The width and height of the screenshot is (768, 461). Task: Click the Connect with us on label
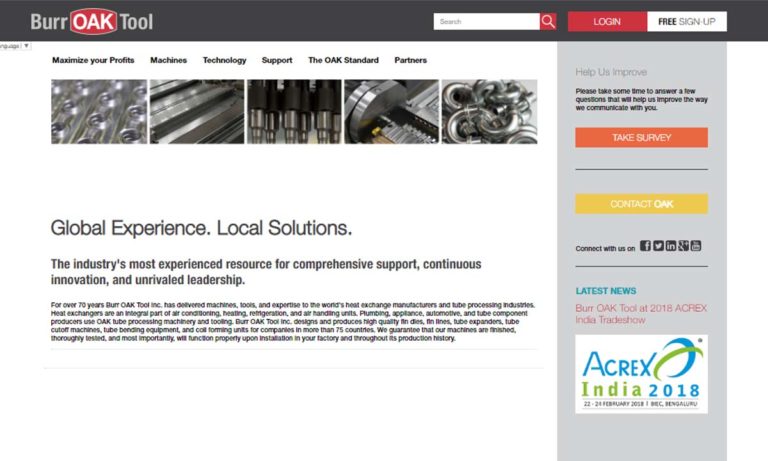pos(605,248)
